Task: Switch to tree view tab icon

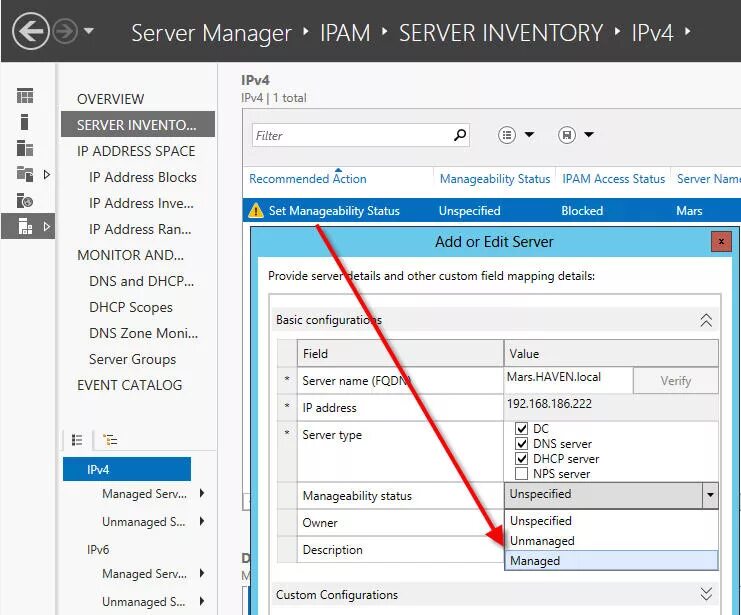Action: [110, 440]
